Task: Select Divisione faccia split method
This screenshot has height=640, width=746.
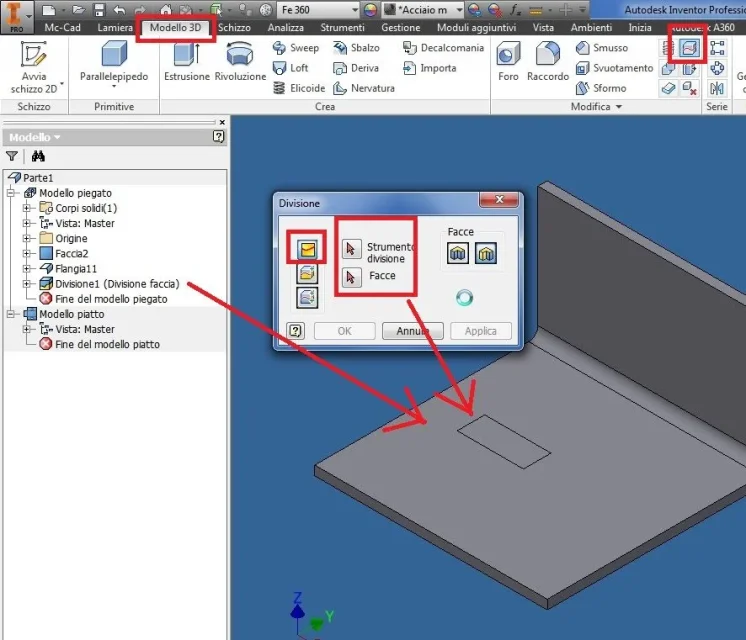Action: click(x=307, y=249)
